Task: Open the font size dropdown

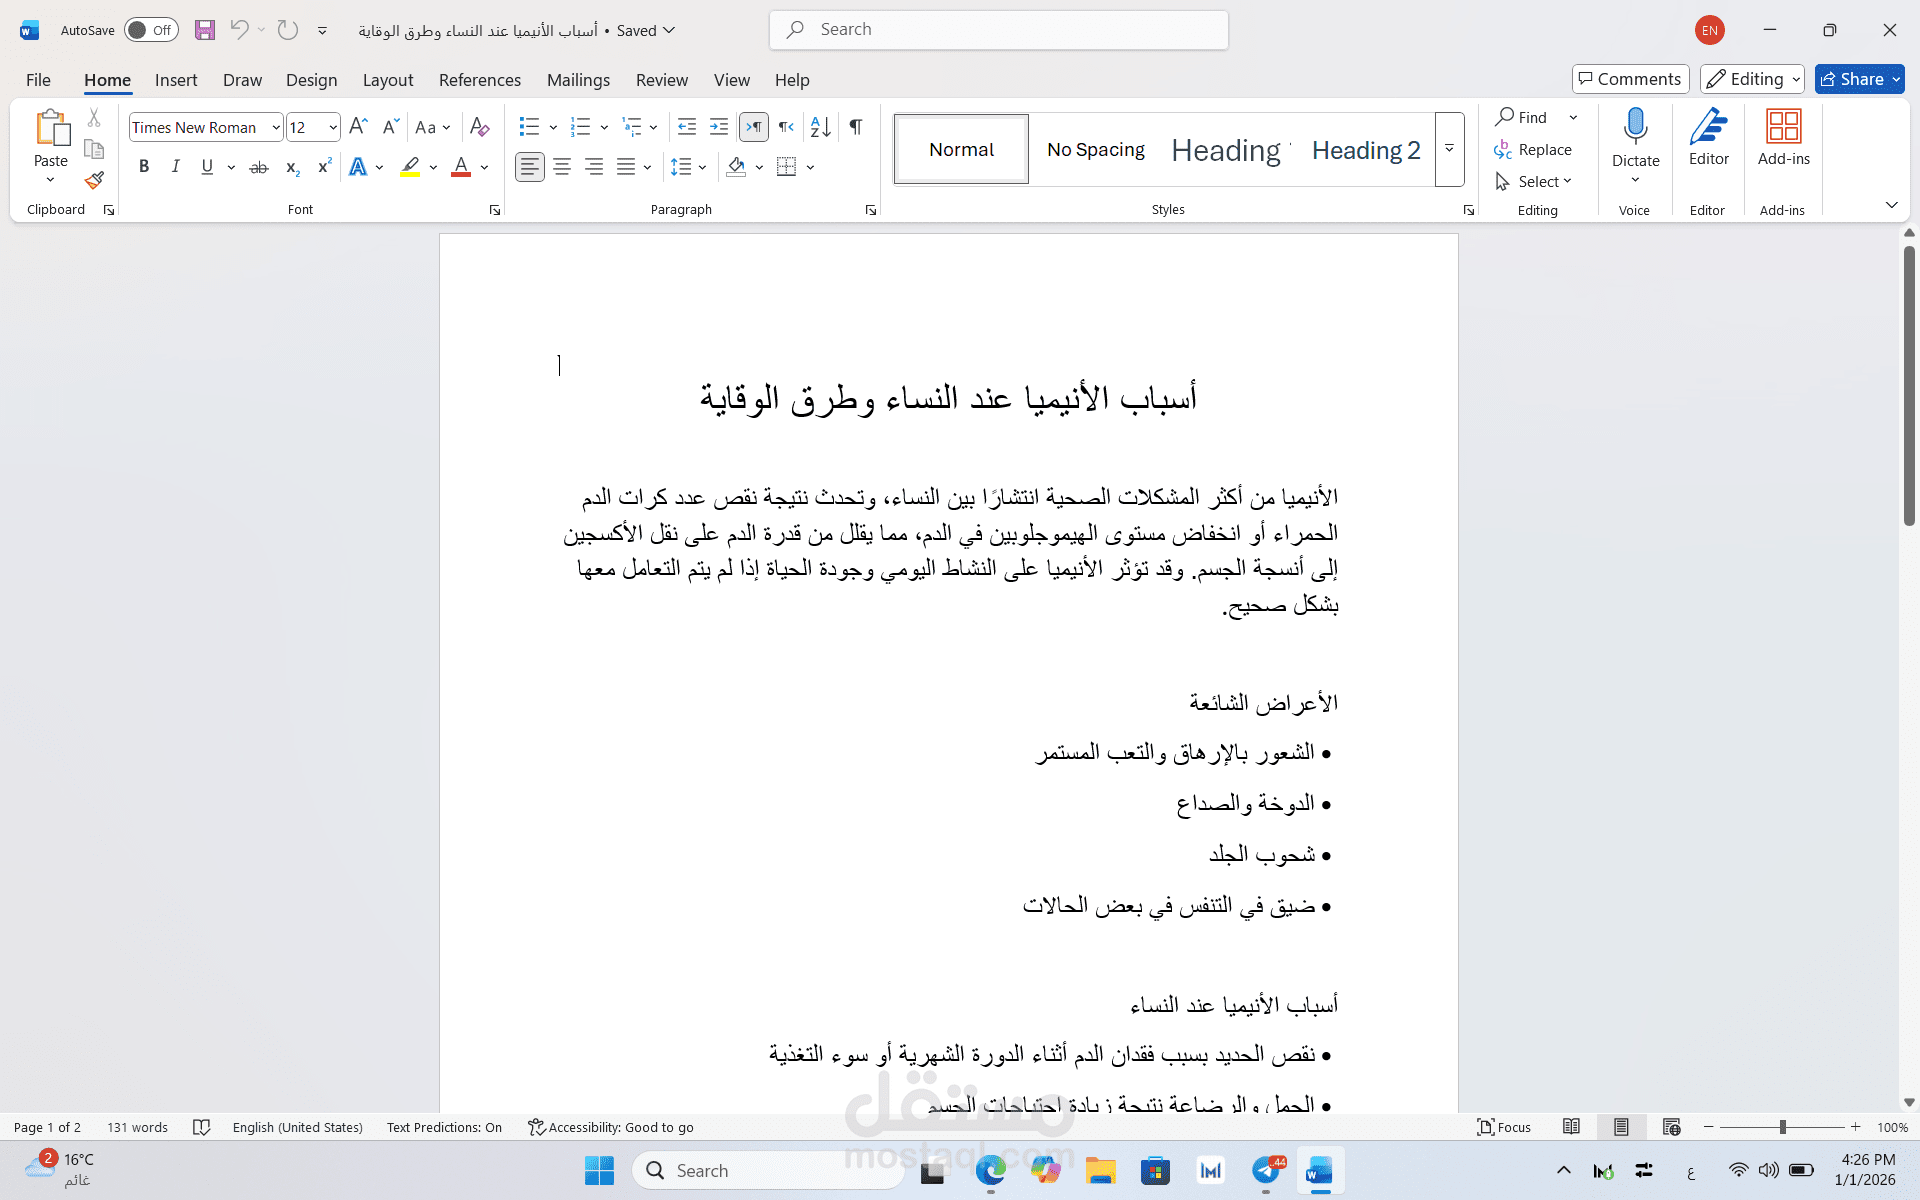Action: (x=331, y=127)
